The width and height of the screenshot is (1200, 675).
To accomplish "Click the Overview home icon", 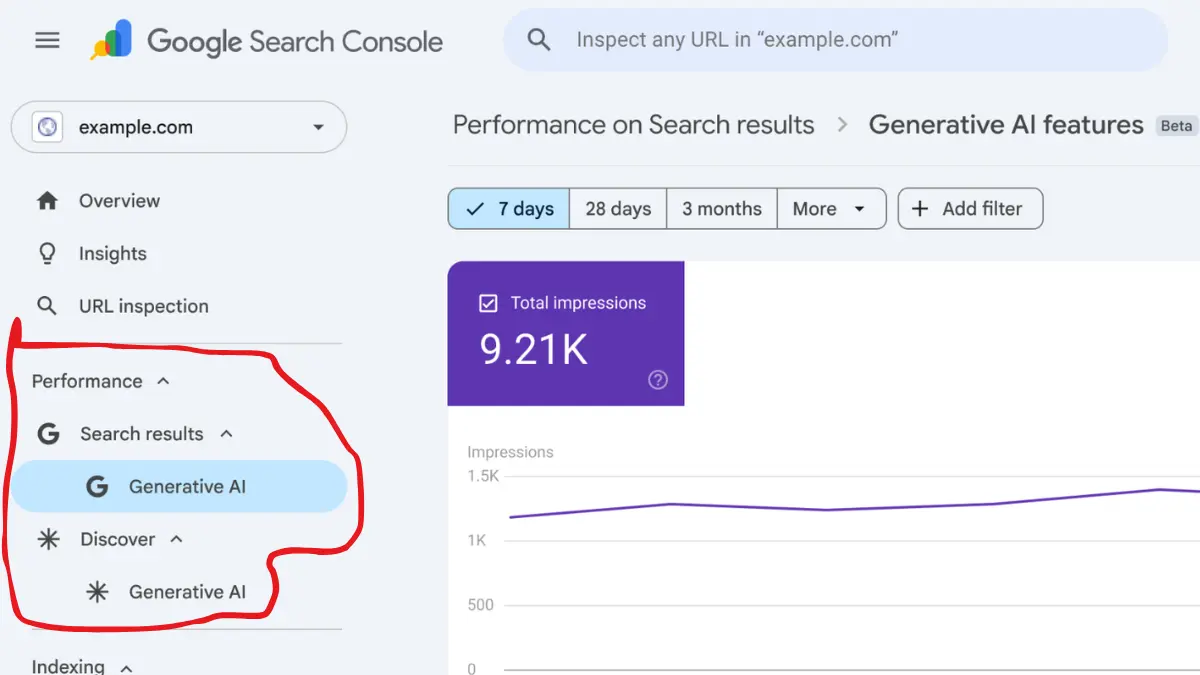I will pos(47,201).
